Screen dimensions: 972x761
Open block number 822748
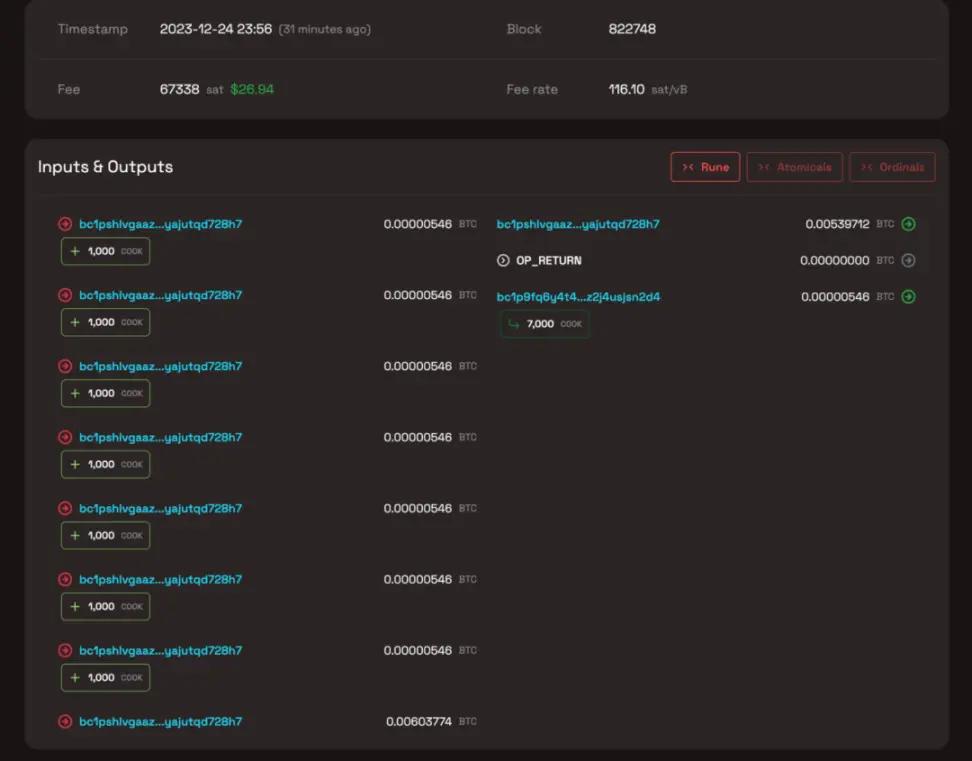tap(632, 29)
